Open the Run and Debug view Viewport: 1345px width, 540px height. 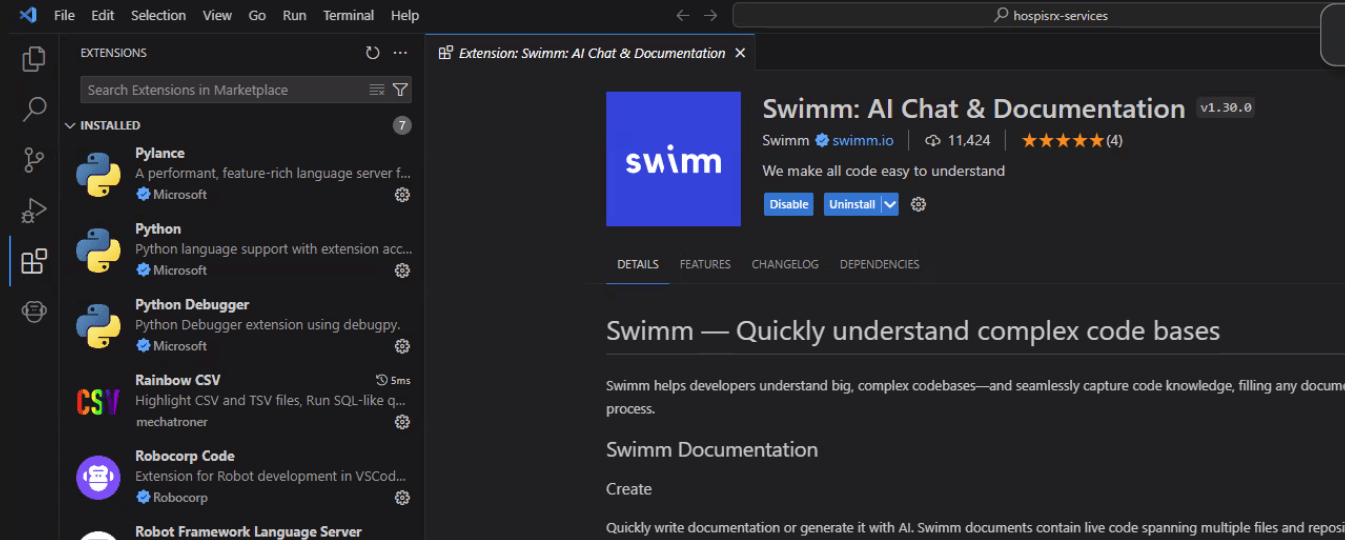(x=34, y=211)
